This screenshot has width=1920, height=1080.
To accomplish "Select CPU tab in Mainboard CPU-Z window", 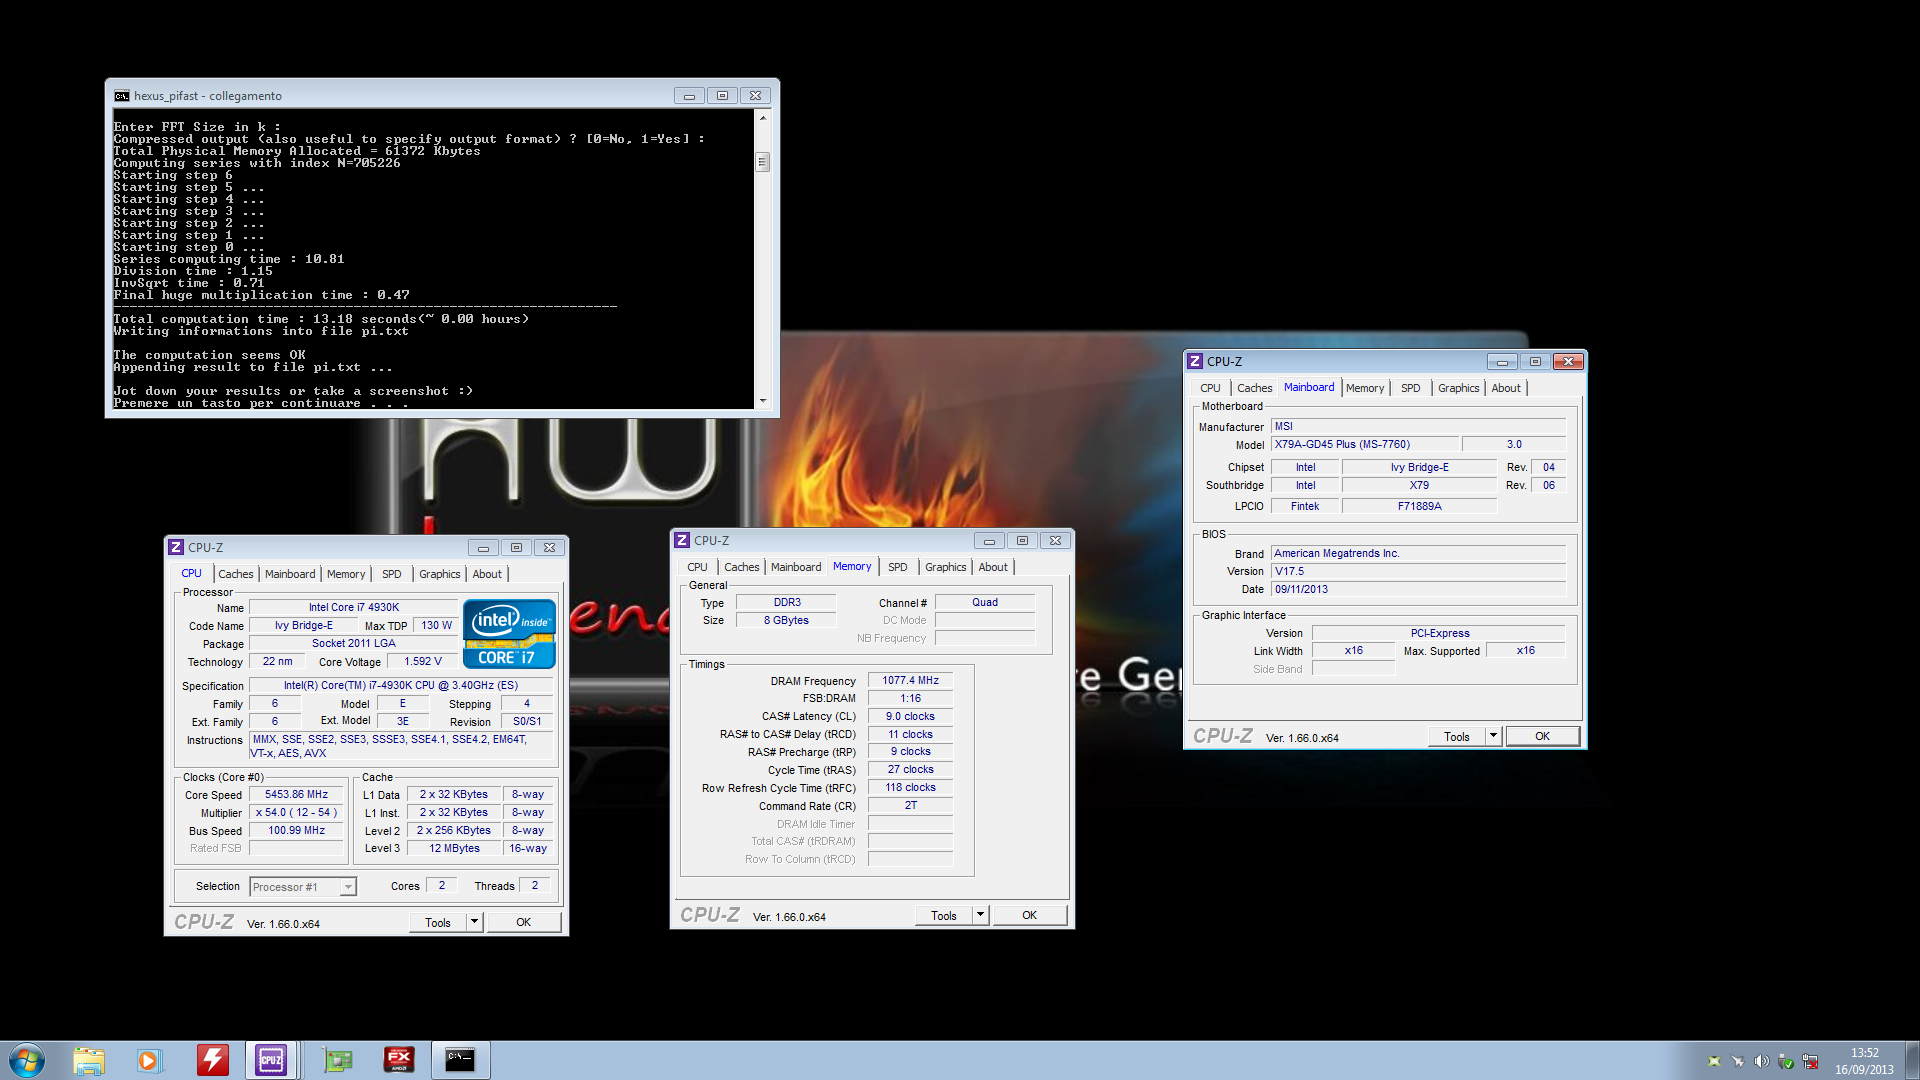I will 1210,388.
